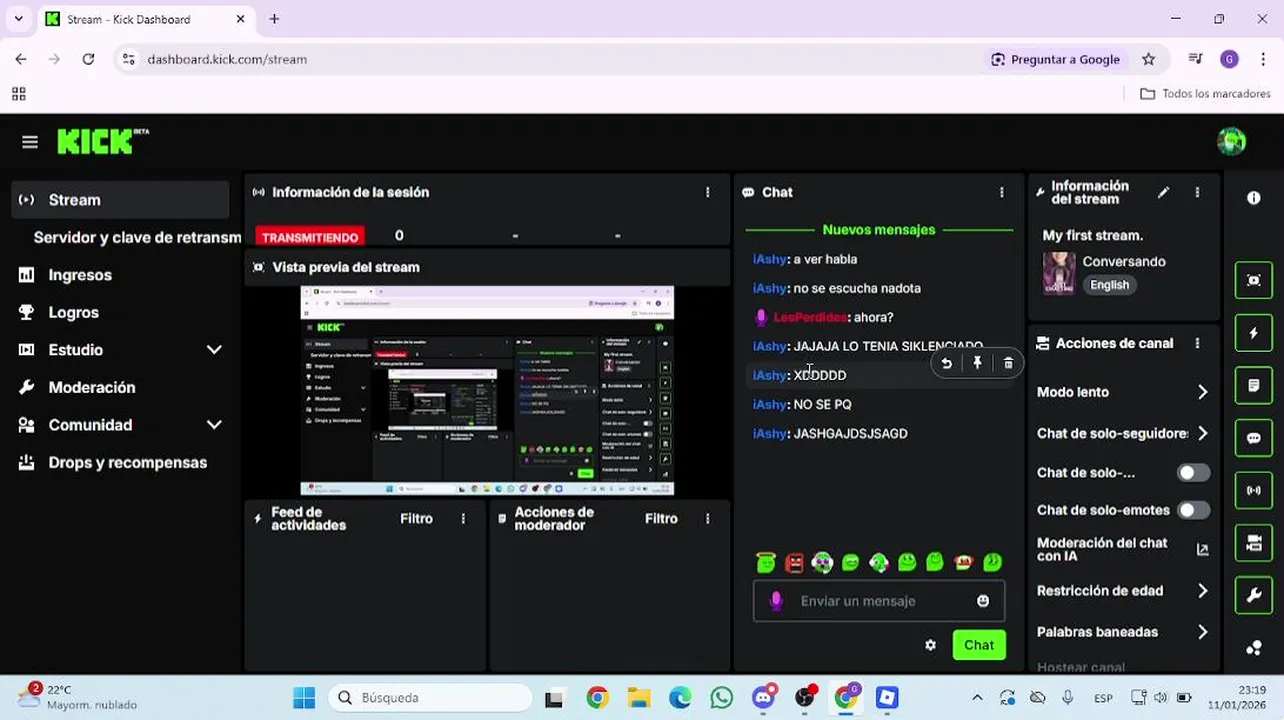
Task: Open Acciones de moderador three-dot menu
Action: click(707, 518)
